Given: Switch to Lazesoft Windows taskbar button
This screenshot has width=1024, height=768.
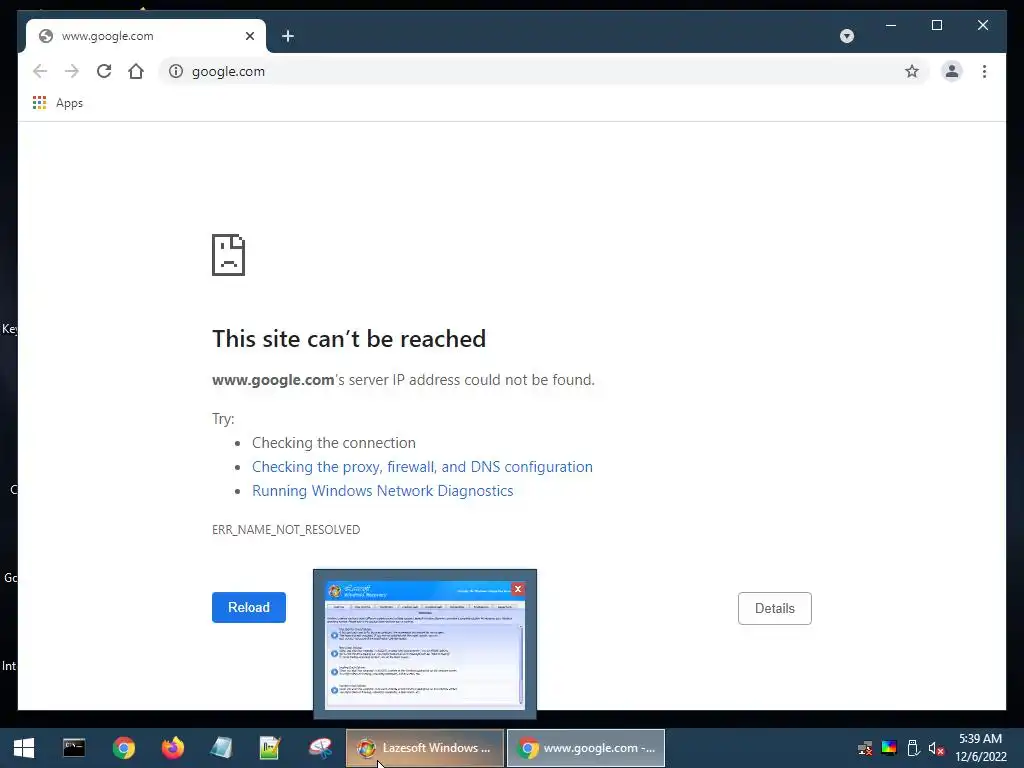Looking at the screenshot, I should 425,748.
